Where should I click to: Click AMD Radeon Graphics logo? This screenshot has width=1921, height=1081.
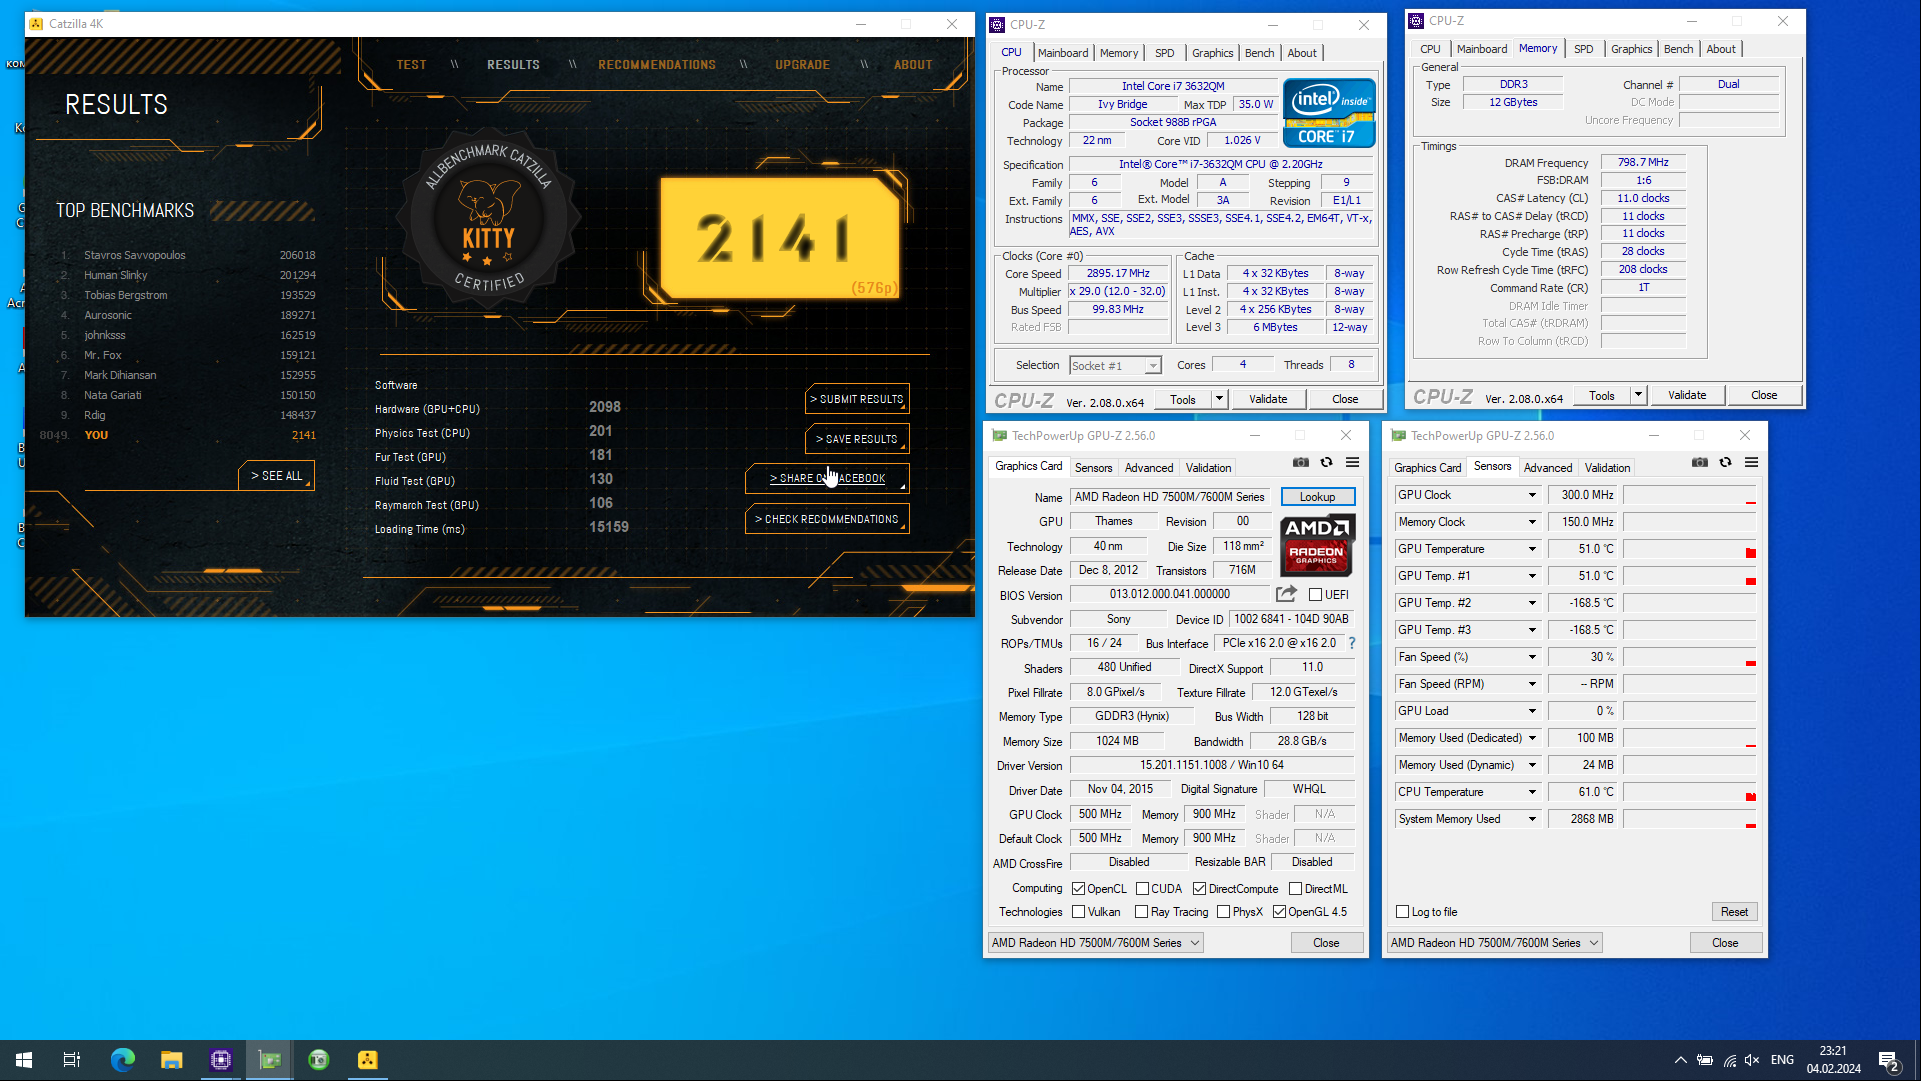pos(1317,545)
